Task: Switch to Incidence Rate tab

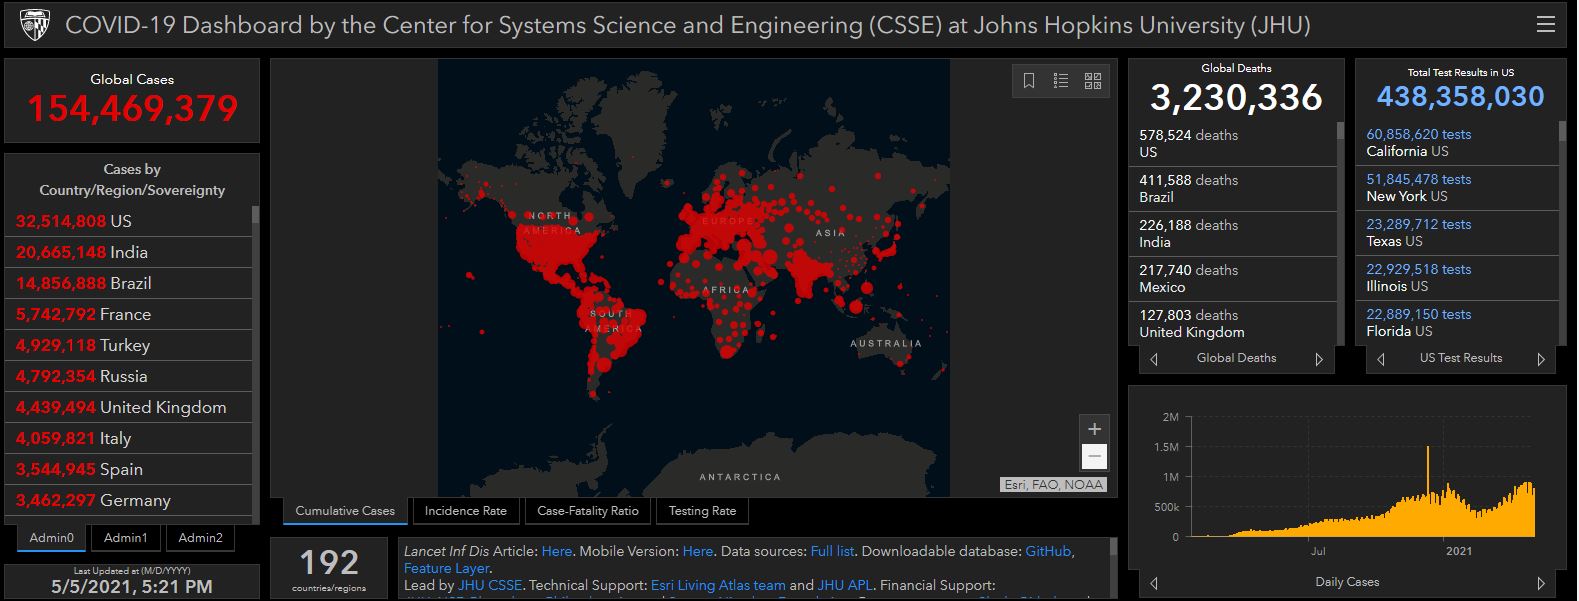Action: pos(465,511)
